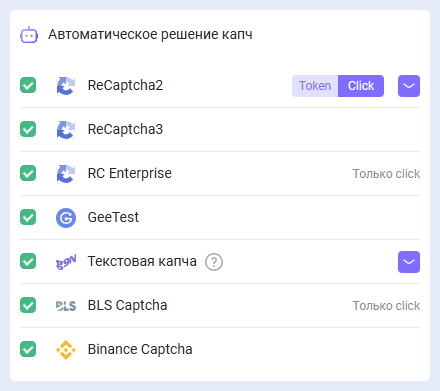Expand Текстовая капча options chevron
This screenshot has height=391, width=440.
pyautogui.click(x=409, y=262)
